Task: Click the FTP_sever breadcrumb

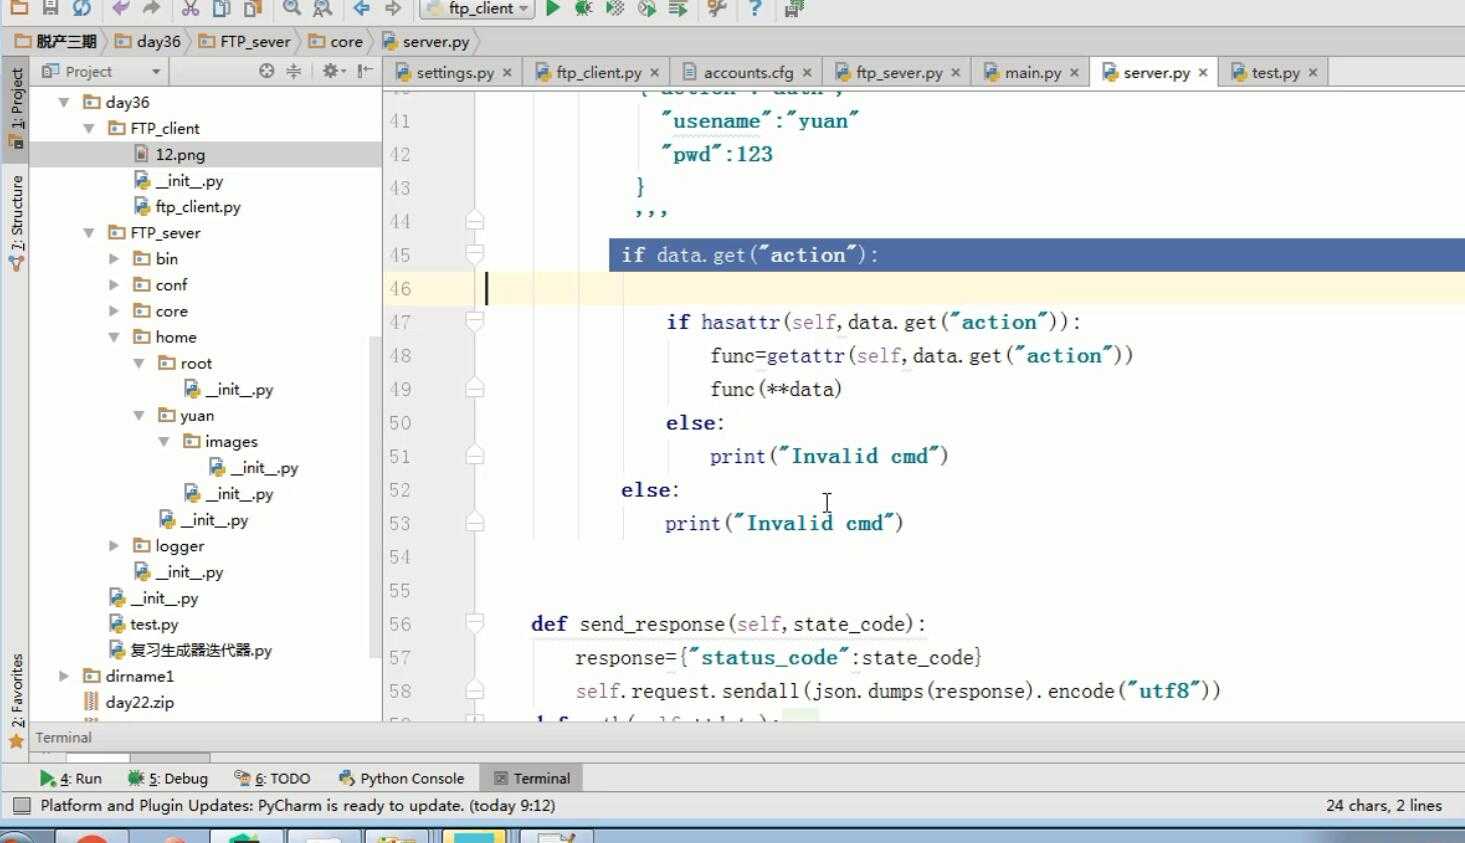Action: pos(244,41)
